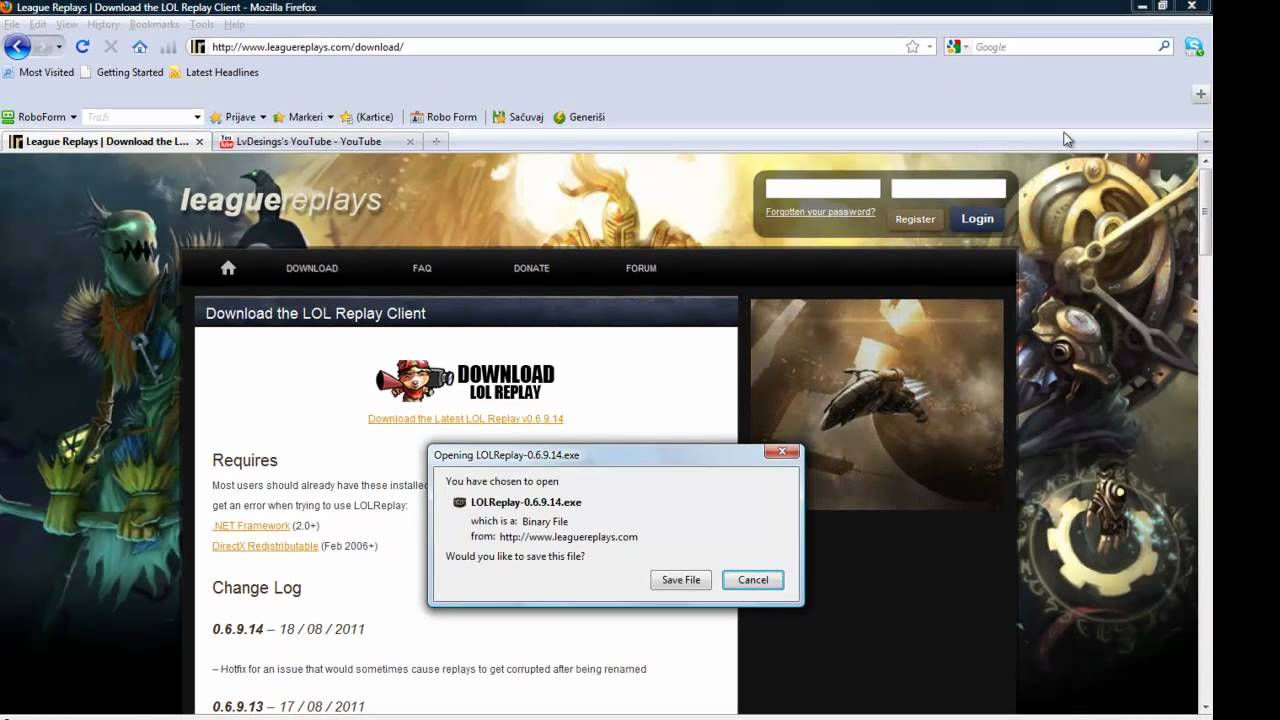
Task: Open the History menu
Action: (103, 24)
